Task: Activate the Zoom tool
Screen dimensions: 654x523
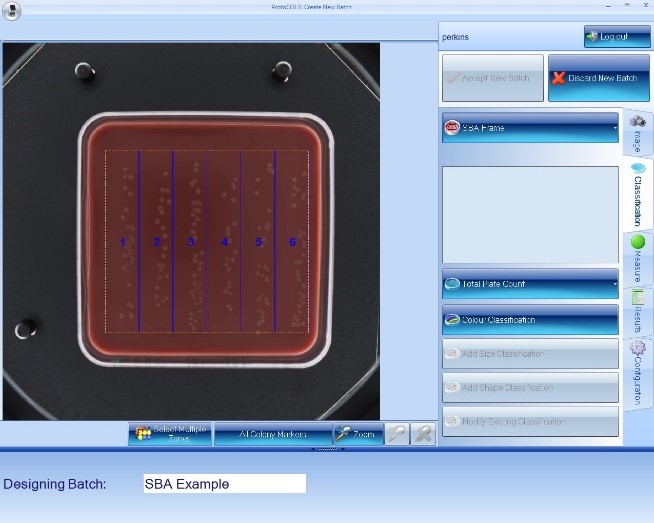Action: tap(357, 434)
